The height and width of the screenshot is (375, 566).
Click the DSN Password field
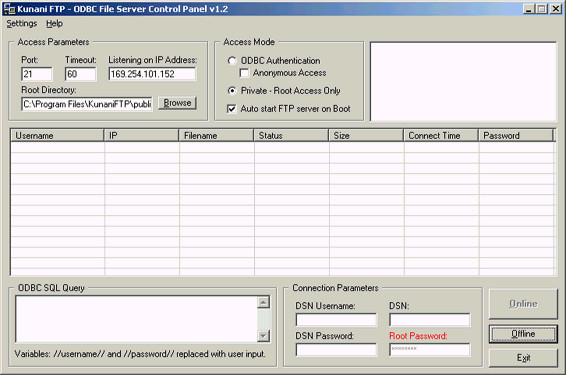tap(336, 349)
